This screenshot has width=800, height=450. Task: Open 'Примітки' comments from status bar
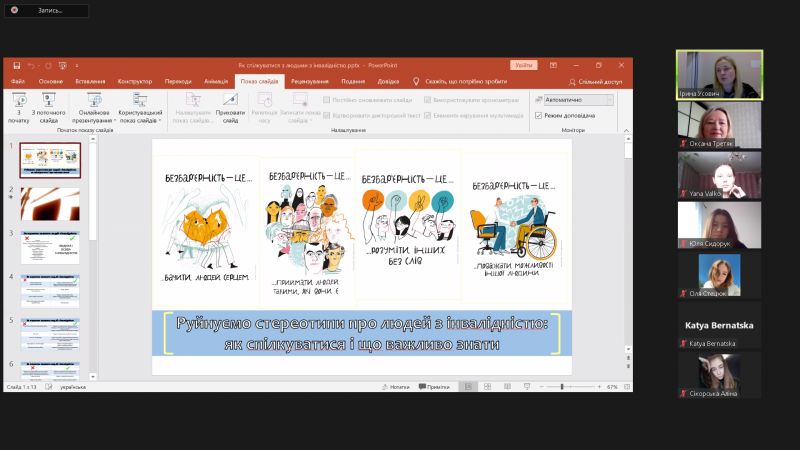pyautogui.click(x=434, y=387)
